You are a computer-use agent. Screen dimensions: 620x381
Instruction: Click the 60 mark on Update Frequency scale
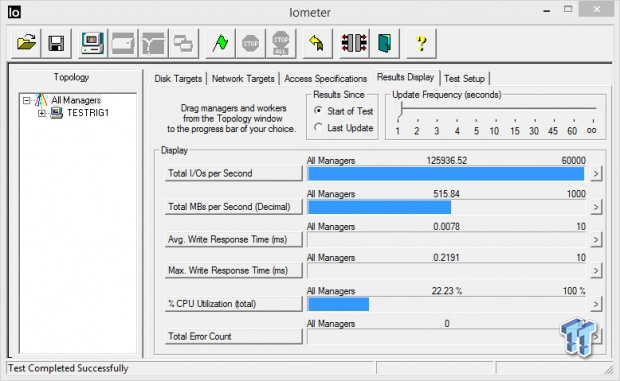[x=572, y=131]
